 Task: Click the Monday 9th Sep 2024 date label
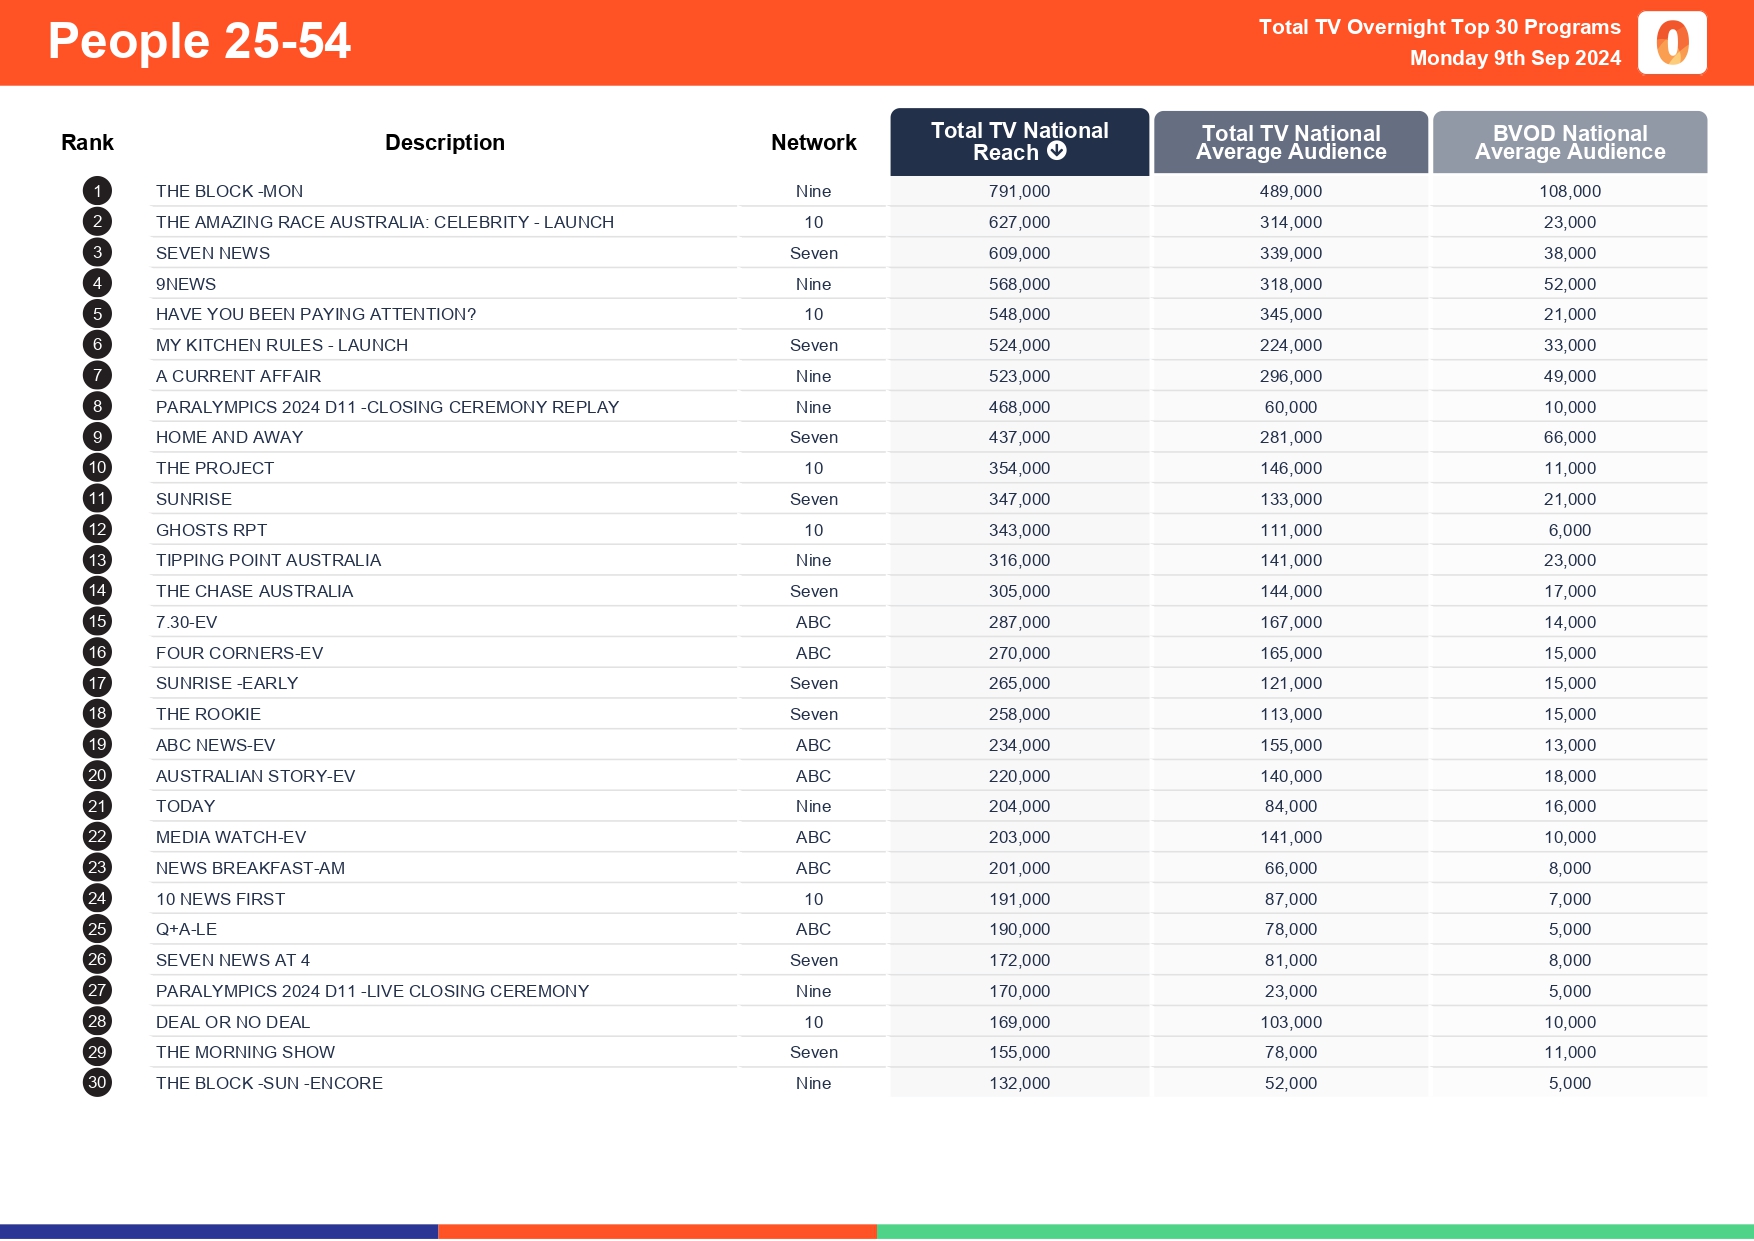pyautogui.click(x=1515, y=58)
